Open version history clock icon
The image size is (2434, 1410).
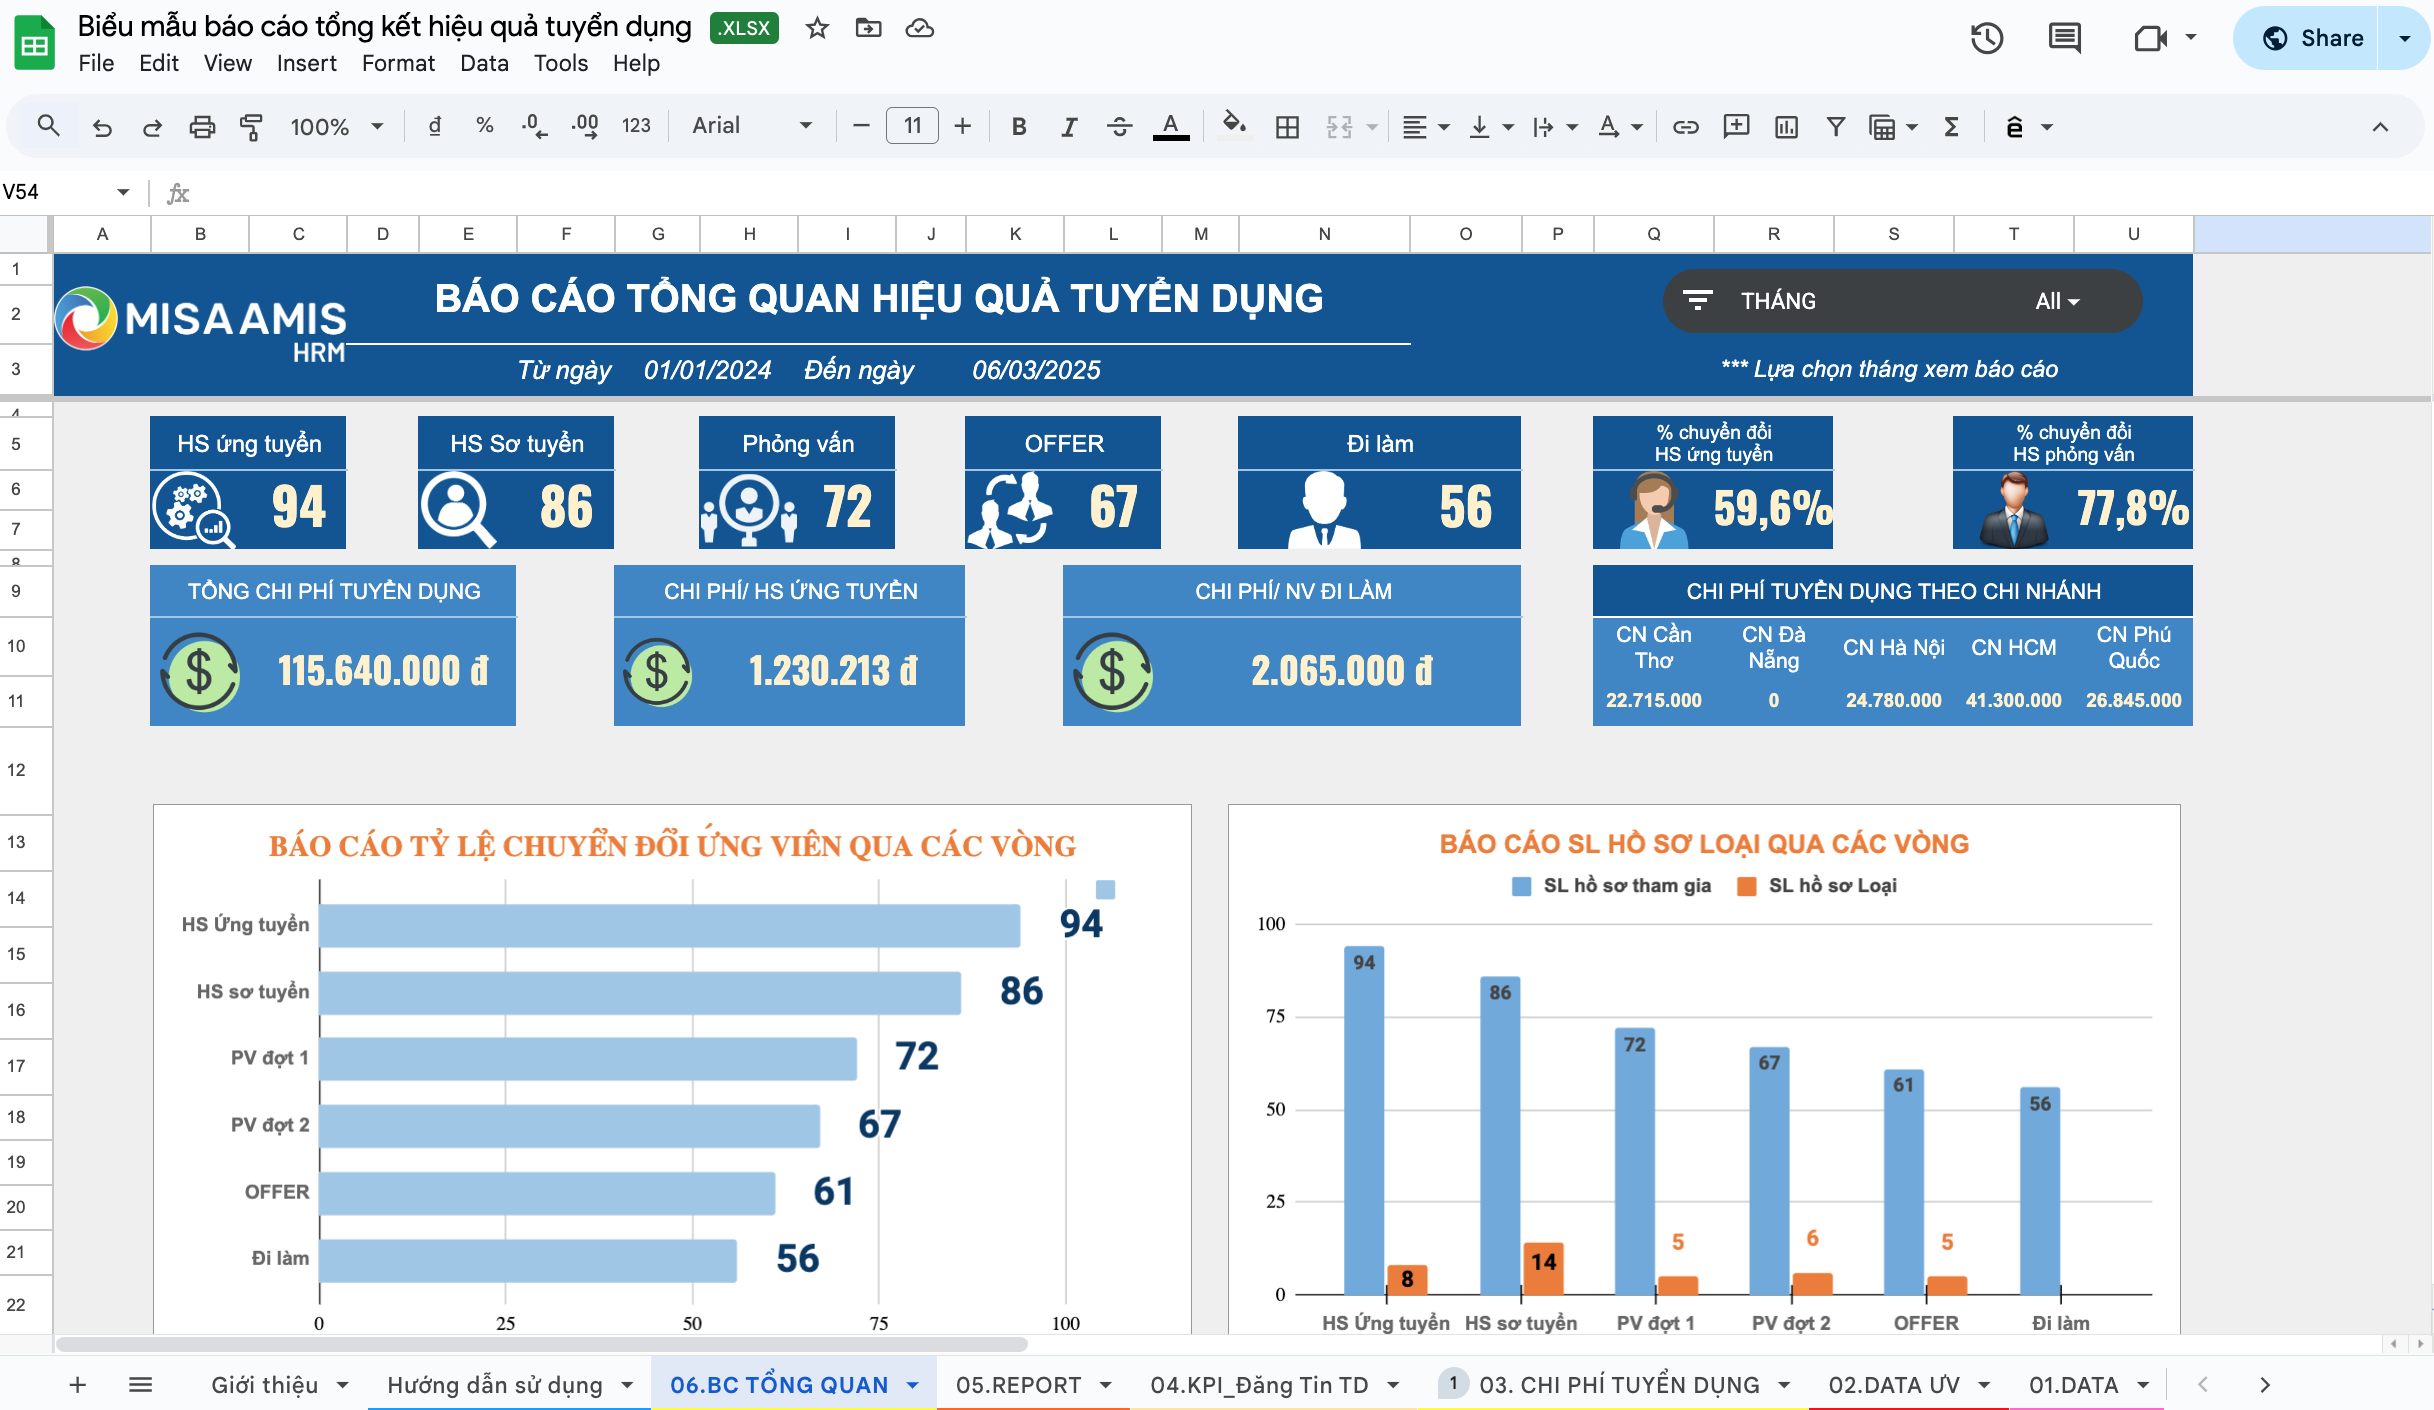click(x=1986, y=39)
